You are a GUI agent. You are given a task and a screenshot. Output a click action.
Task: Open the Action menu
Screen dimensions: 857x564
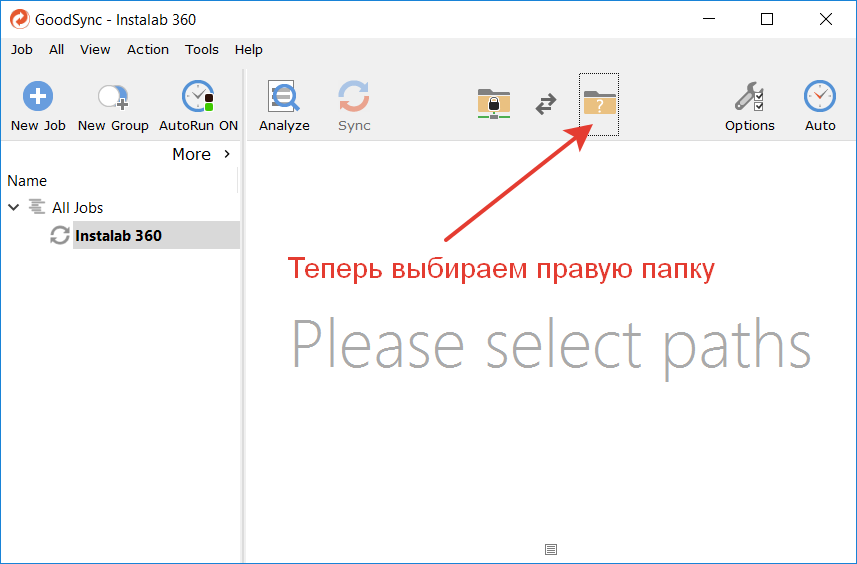pyautogui.click(x=148, y=50)
